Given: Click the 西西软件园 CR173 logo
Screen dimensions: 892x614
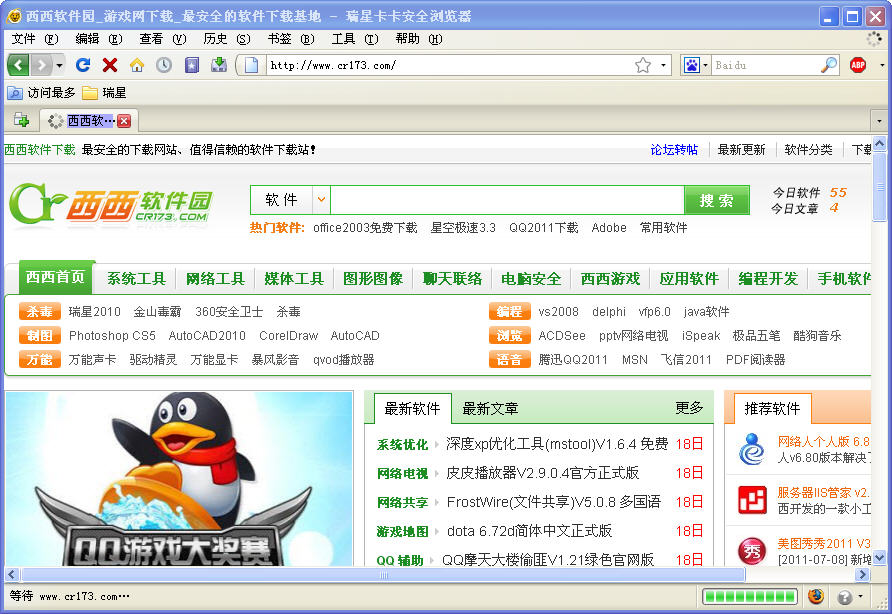Looking at the screenshot, I should (x=111, y=204).
